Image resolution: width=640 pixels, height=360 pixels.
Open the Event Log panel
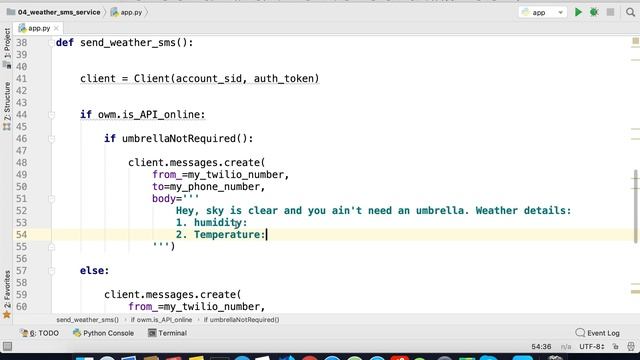pyautogui.click(x=598, y=333)
